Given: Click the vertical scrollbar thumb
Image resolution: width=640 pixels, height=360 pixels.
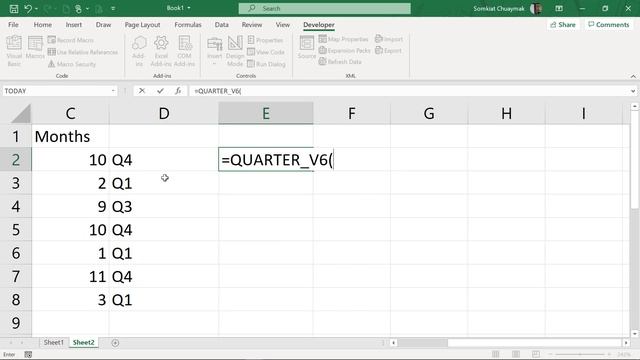Looking at the screenshot, I should [634, 160].
